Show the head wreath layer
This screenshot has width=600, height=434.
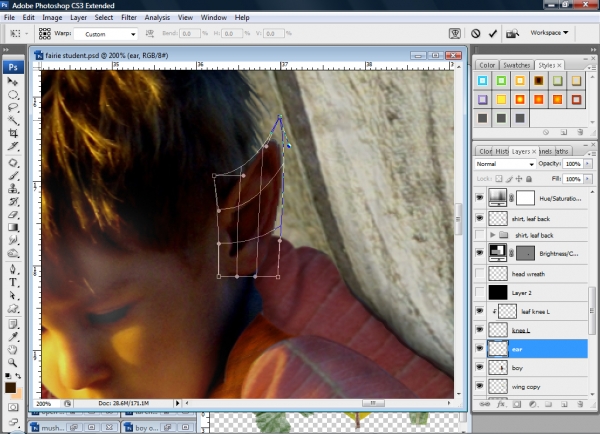[x=479, y=273]
